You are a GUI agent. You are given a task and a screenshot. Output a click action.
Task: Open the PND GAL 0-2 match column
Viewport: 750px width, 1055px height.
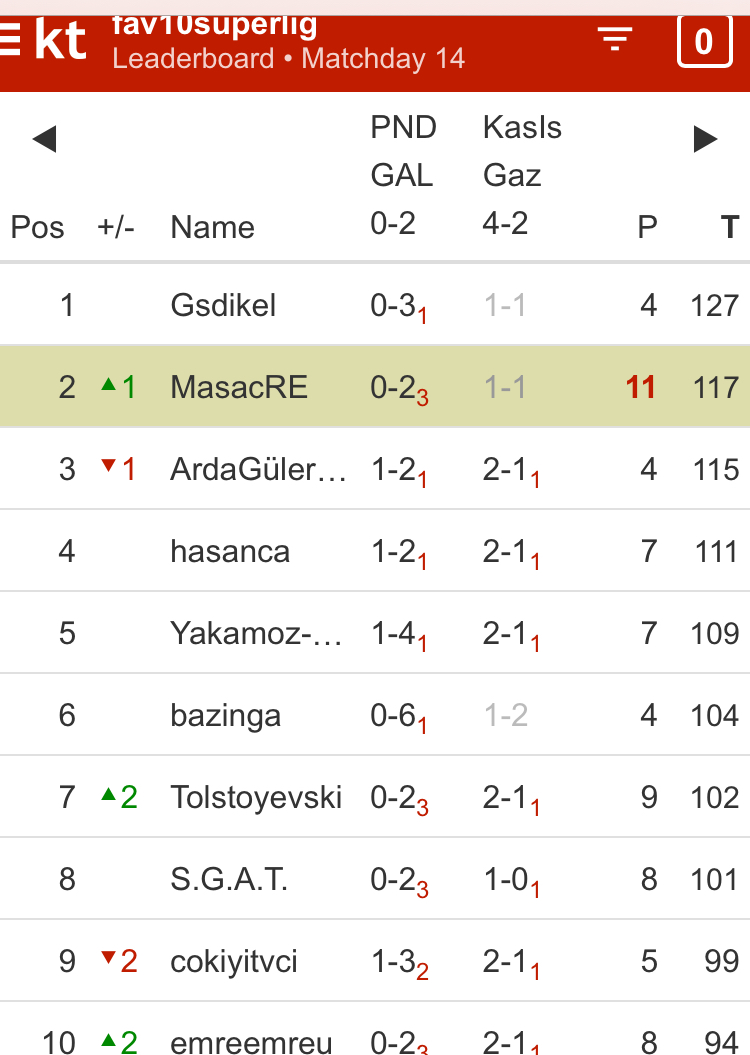(403, 175)
